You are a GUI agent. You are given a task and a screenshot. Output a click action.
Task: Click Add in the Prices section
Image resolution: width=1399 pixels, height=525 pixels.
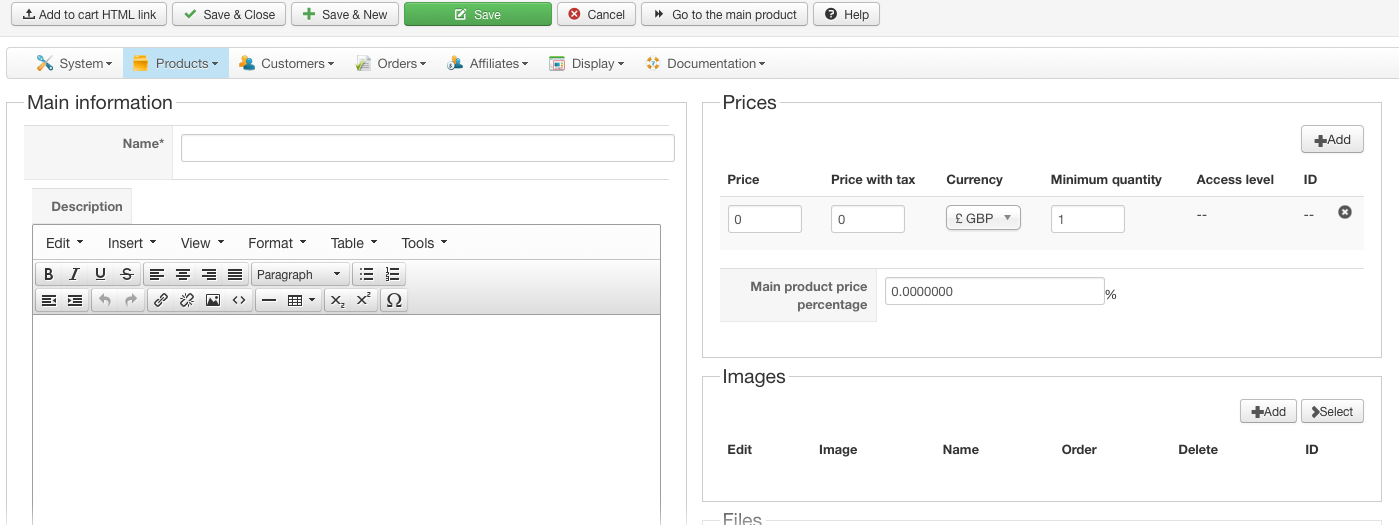coord(1332,140)
